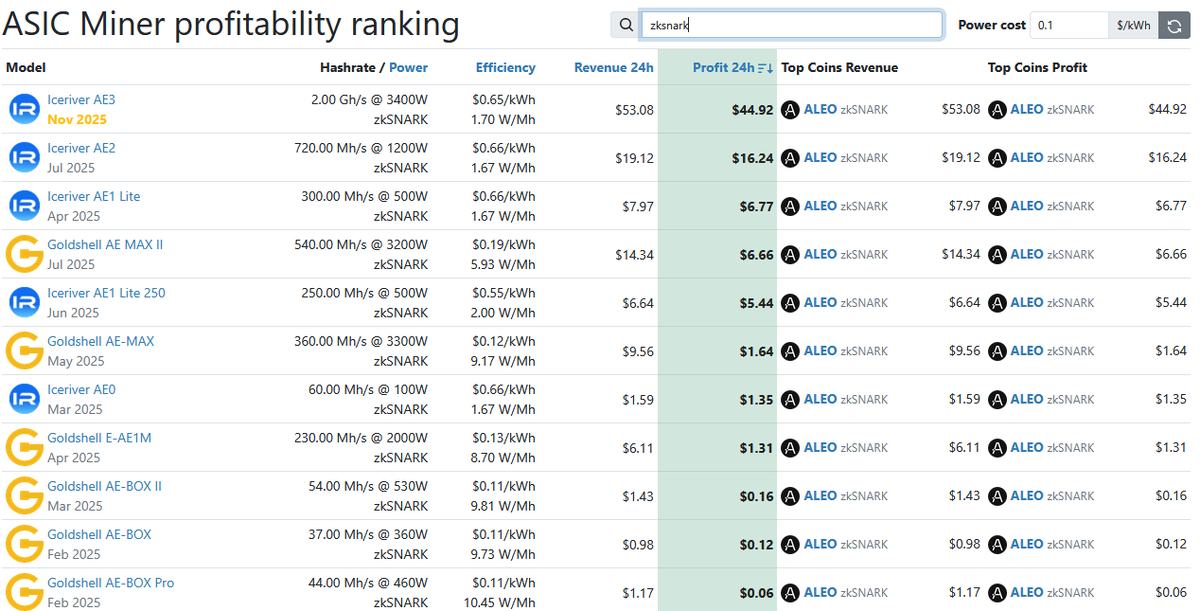
Task: Sort table by Profit 24h header
Action: pos(724,68)
